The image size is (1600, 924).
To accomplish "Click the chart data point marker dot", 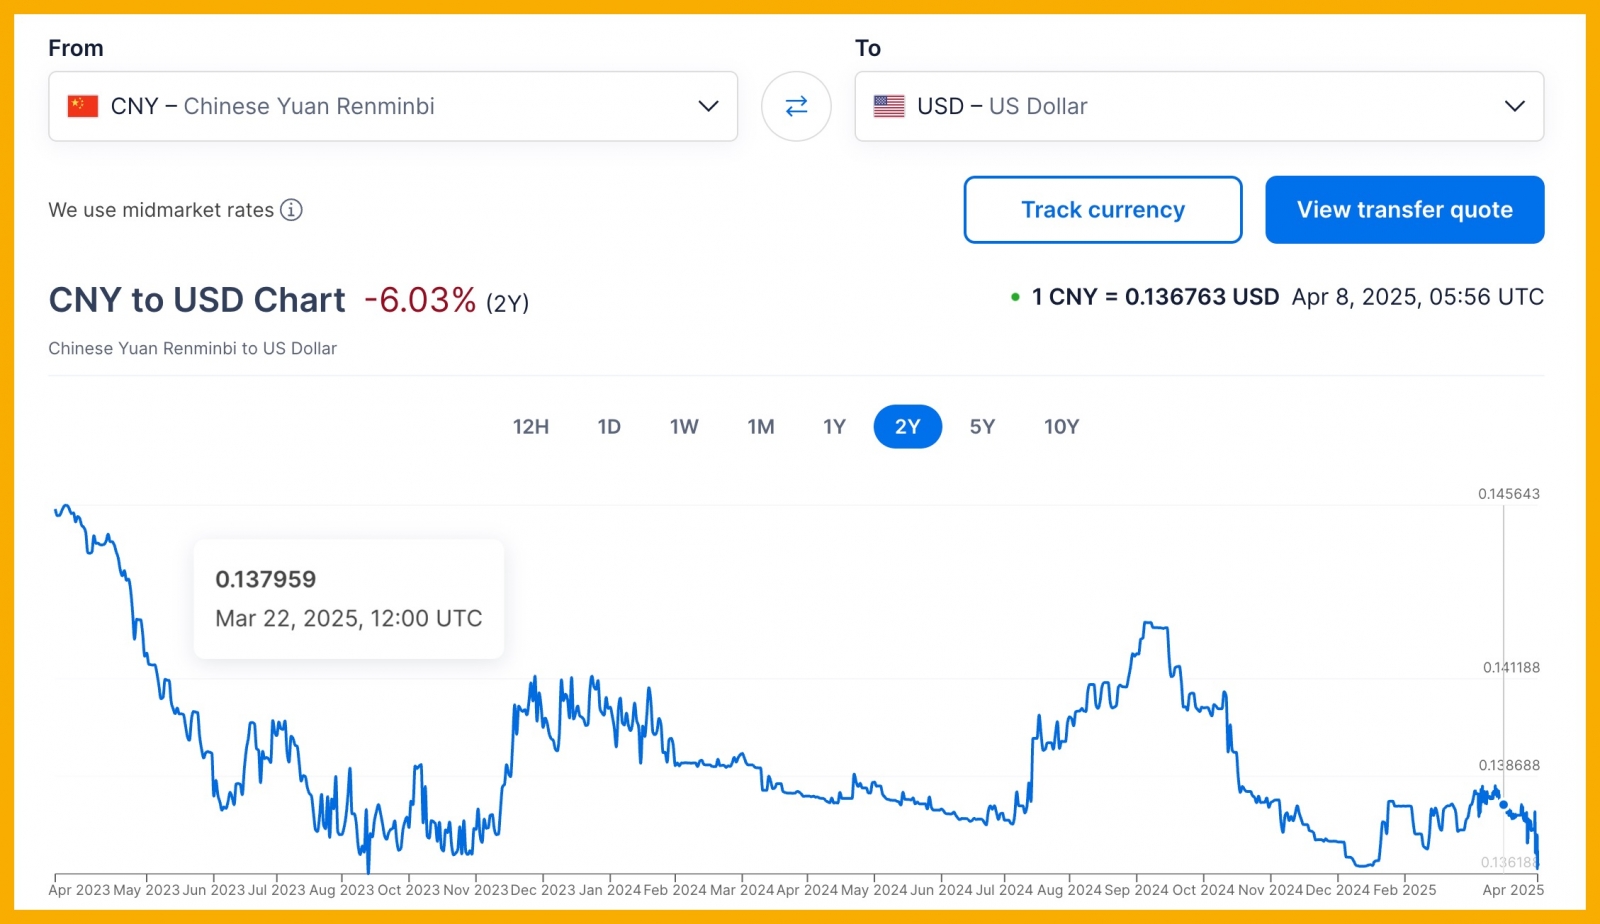I will [x=1503, y=805].
